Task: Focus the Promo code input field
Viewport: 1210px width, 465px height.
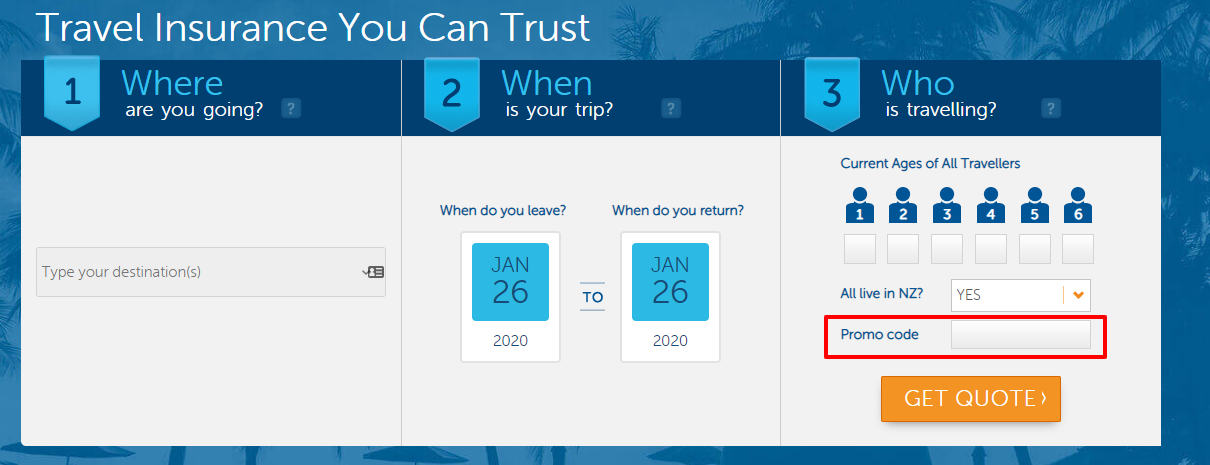Action: point(1020,335)
